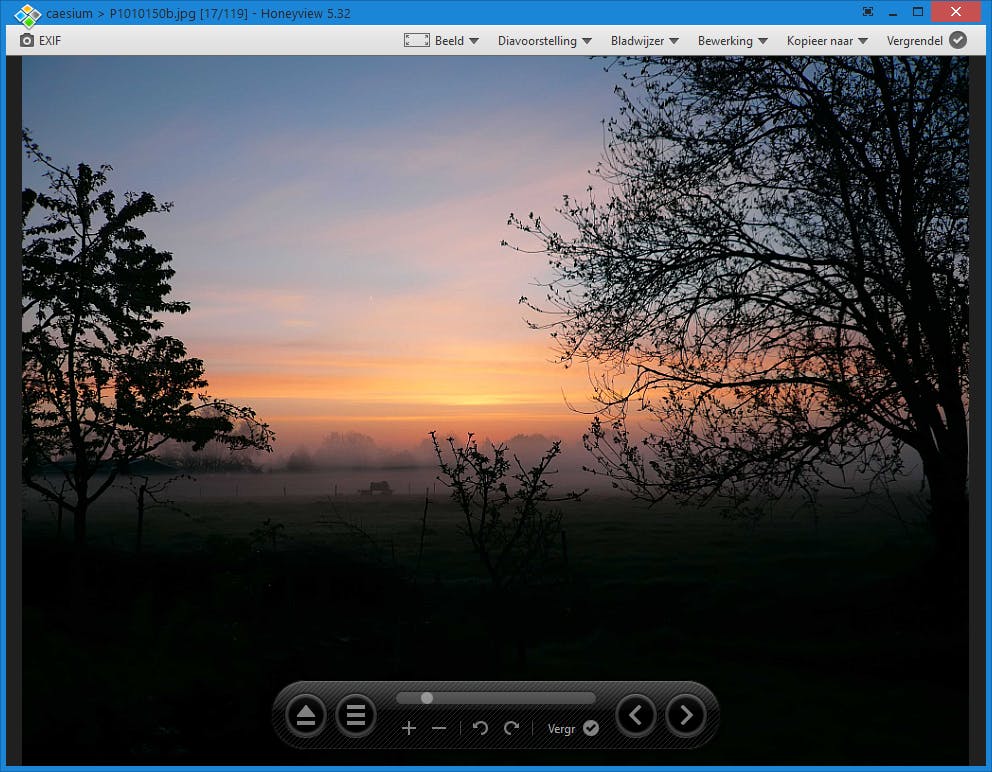The height and width of the screenshot is (772, 992).
Task: Go to the next image with the right arrow
Action: pyautogui.click(x=686, y=715)
